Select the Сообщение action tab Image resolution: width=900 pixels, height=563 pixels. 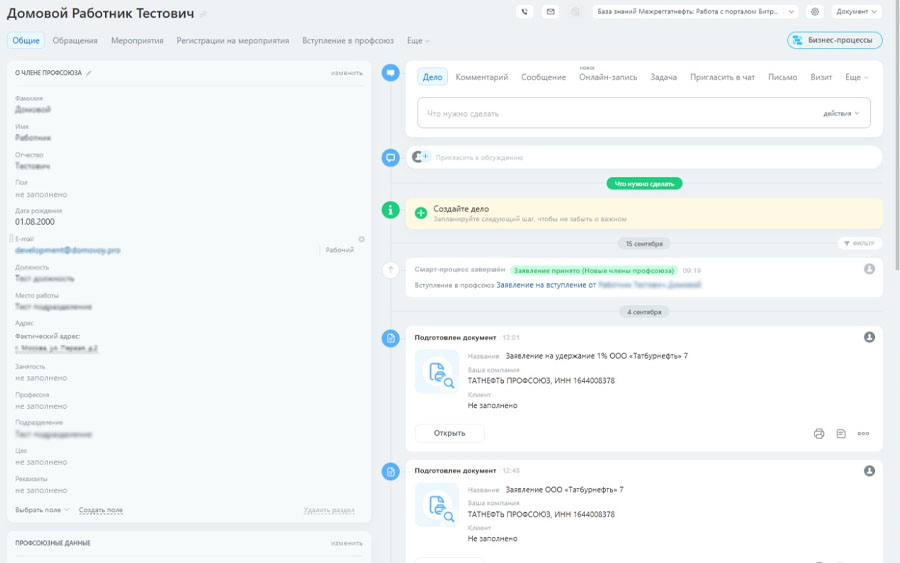click(543, 77)
